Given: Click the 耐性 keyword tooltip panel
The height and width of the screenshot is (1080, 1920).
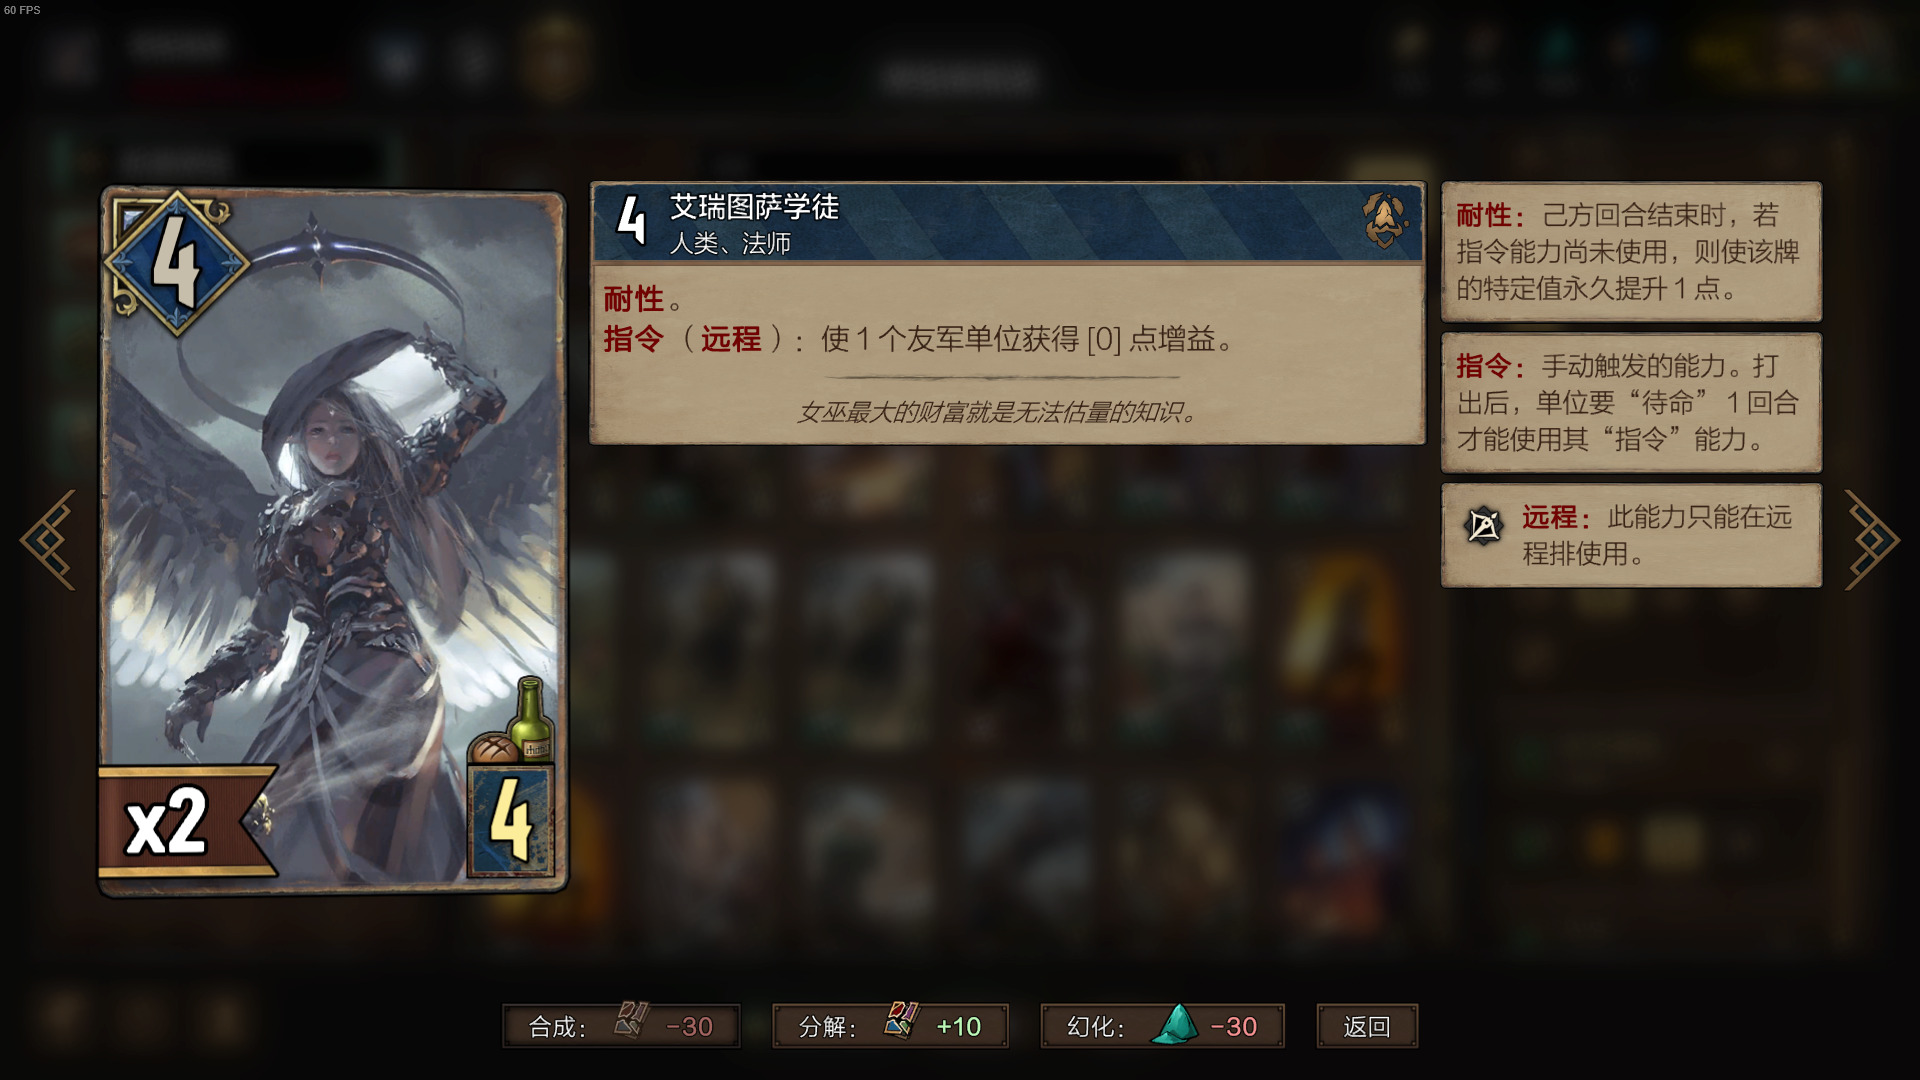Looking at the screenshot, I should pyautogui.click(x=1631, y=251).
